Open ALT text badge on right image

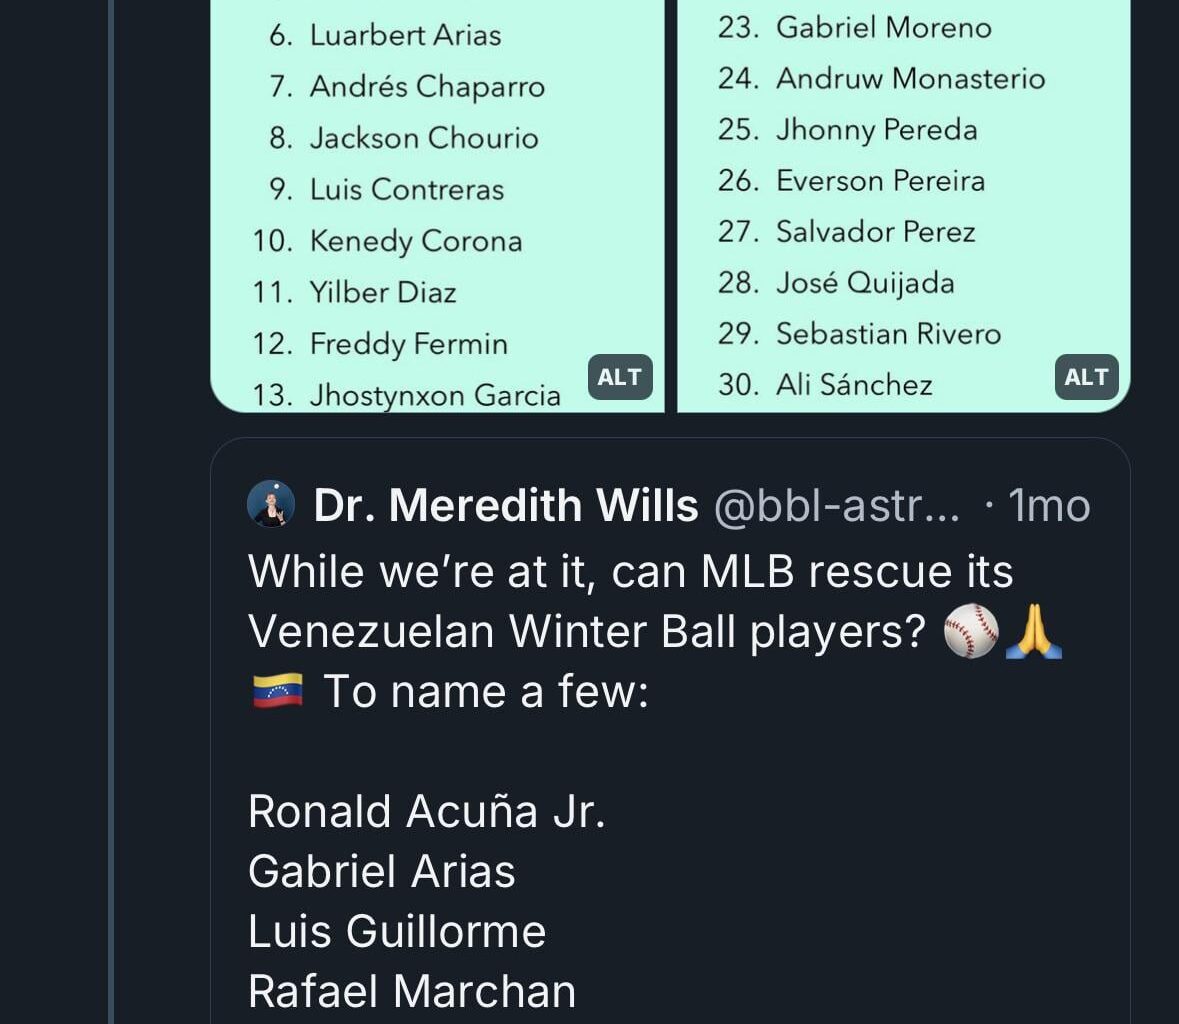(x=1086, y=377)
